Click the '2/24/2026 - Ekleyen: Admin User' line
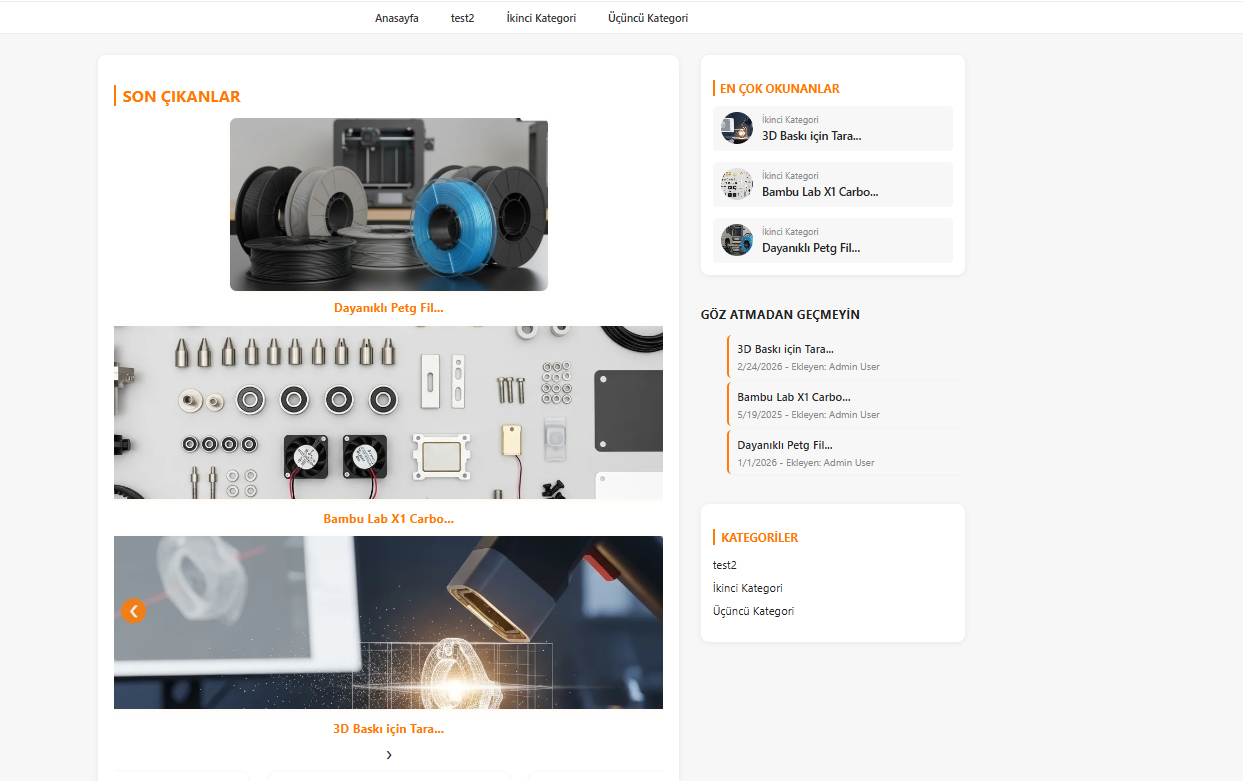The height and width of the screenshot is (781, 1243). point(809,367)
